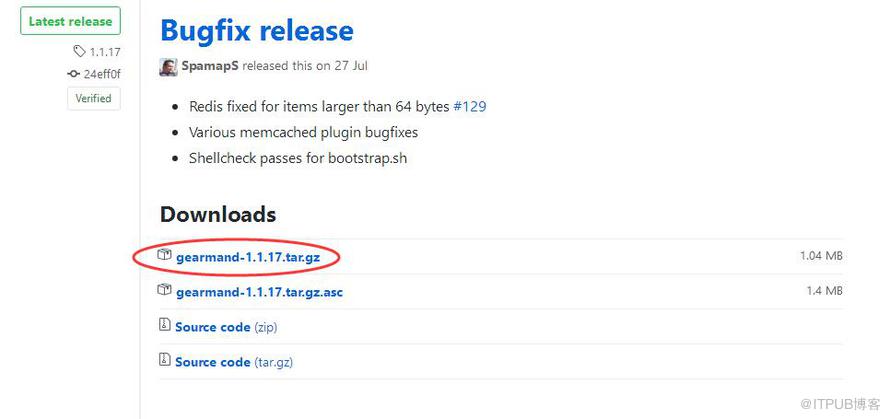The image size is (890, 419).
Task: Click the Latest release badge
Action: [70, 21]
